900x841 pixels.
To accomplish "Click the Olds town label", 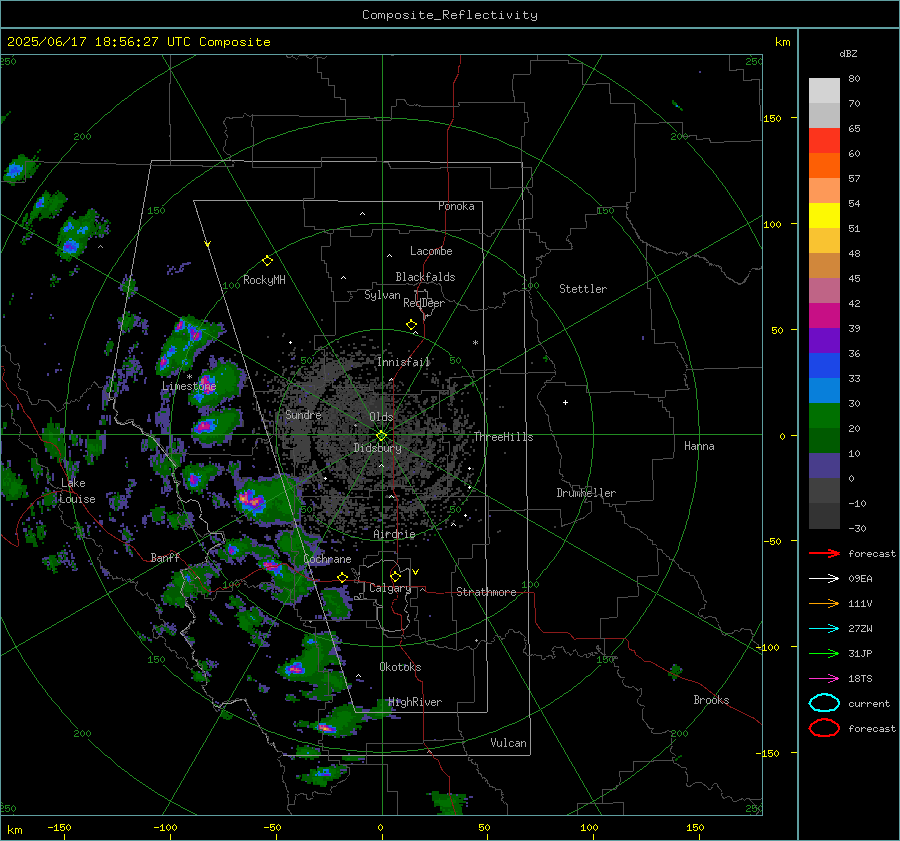I will (381, 417).
